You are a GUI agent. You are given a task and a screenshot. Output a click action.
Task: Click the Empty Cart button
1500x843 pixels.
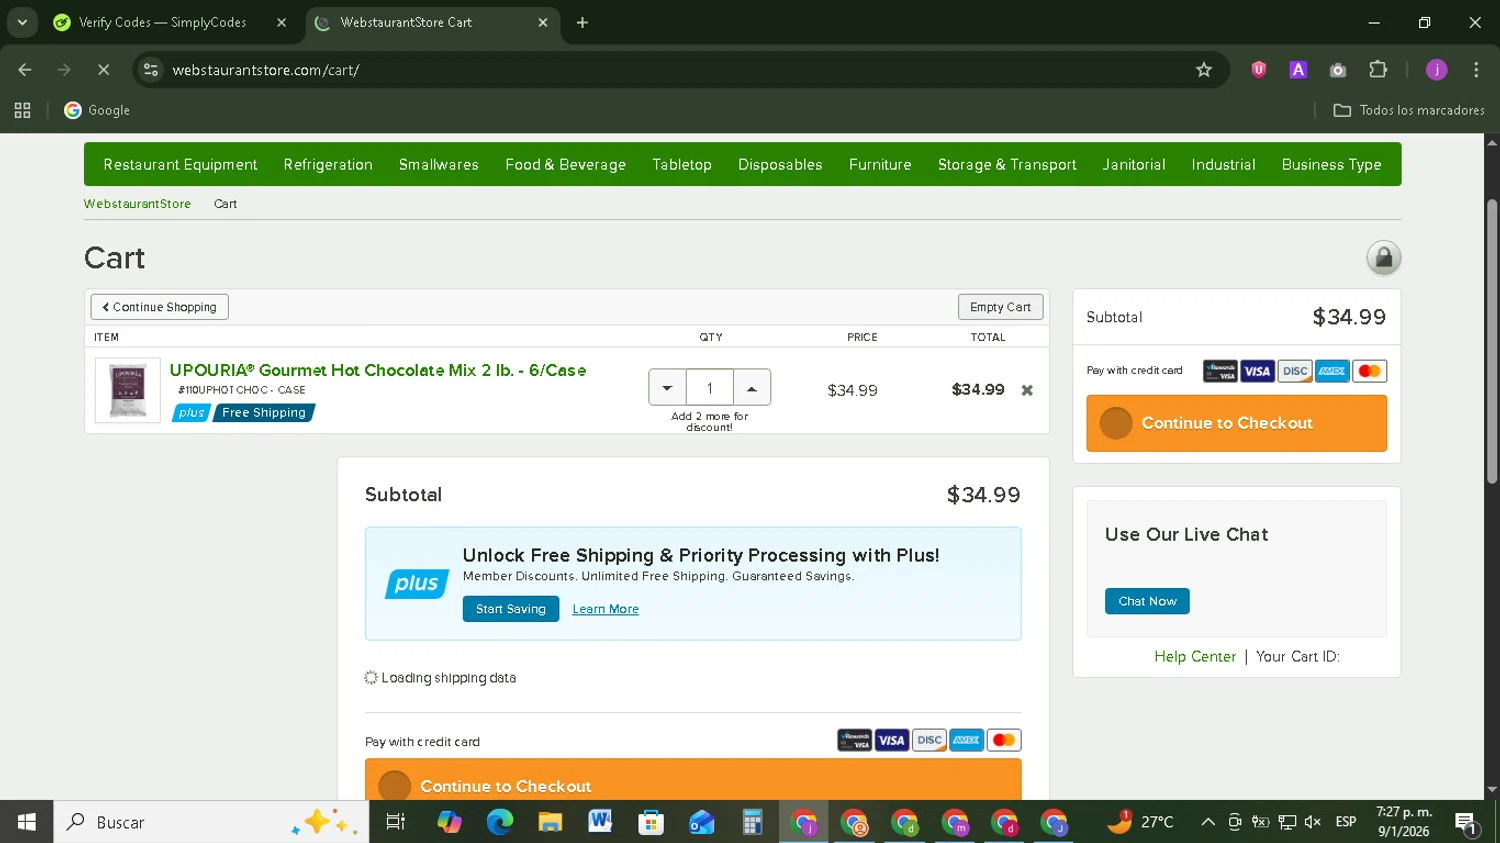(1000, 307)
